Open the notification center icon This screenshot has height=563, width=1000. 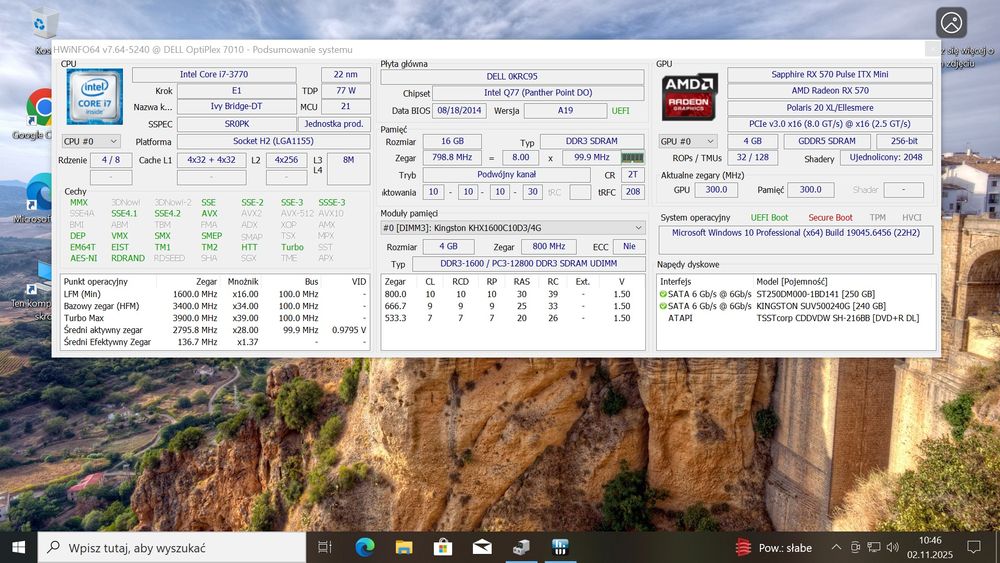974,547
